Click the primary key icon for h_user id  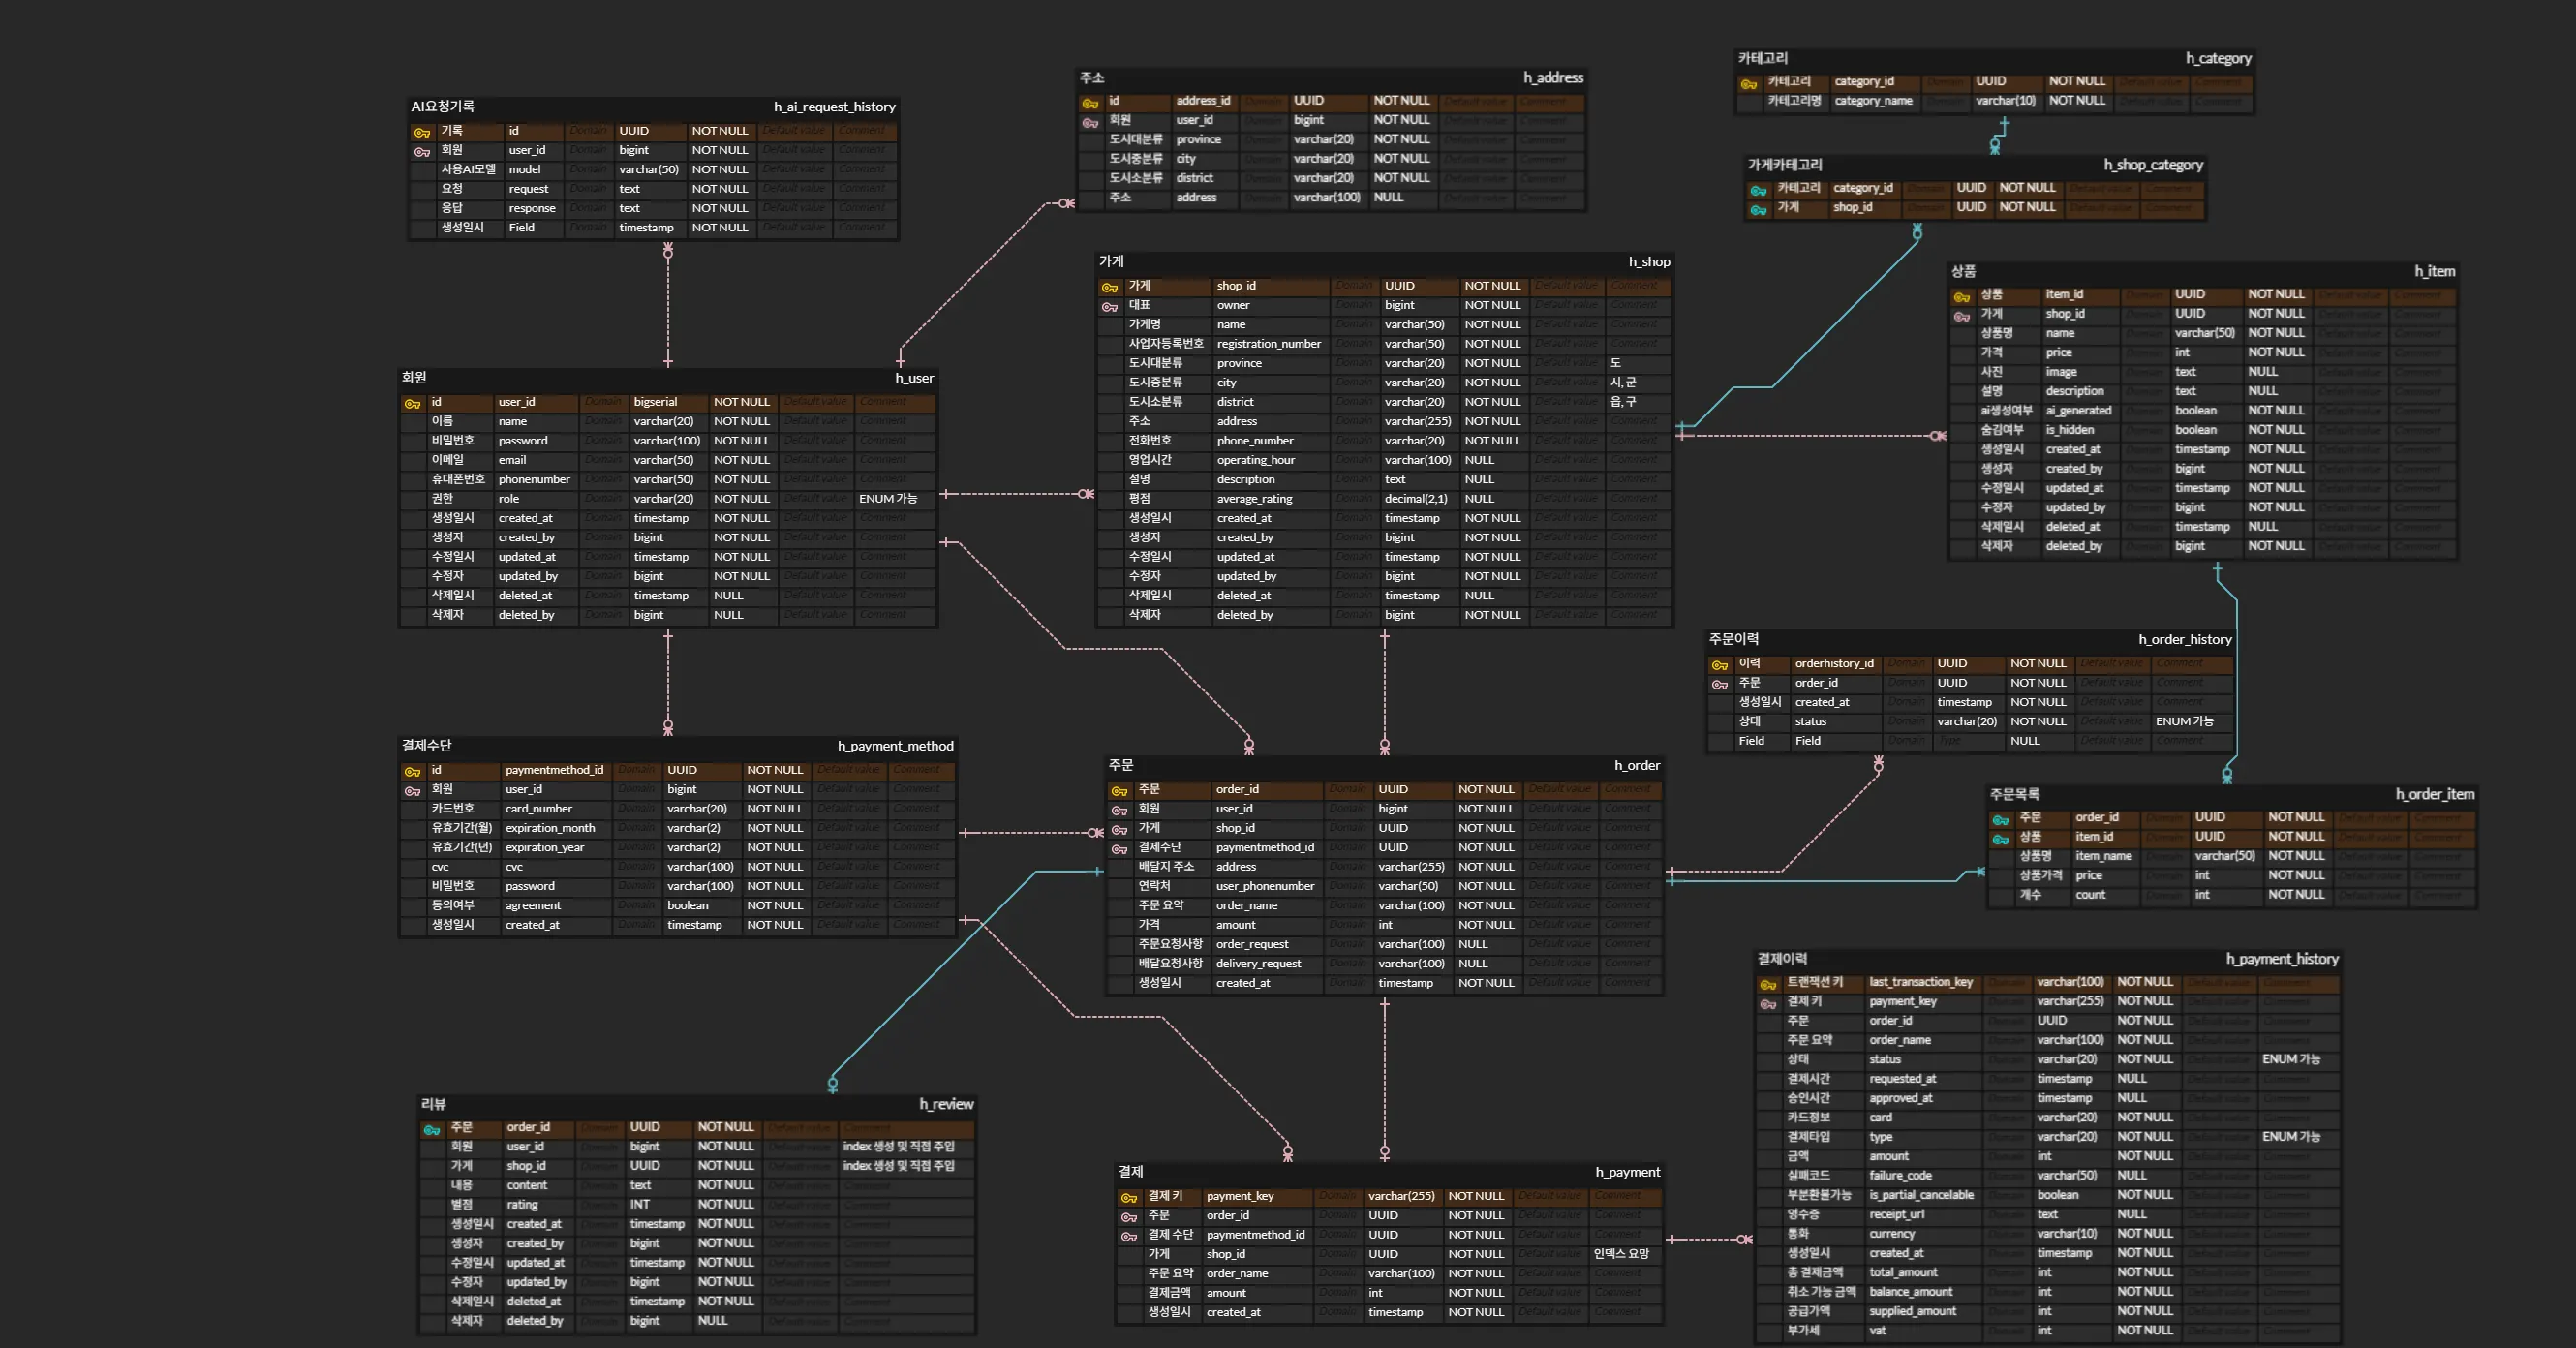click(412, 404)
